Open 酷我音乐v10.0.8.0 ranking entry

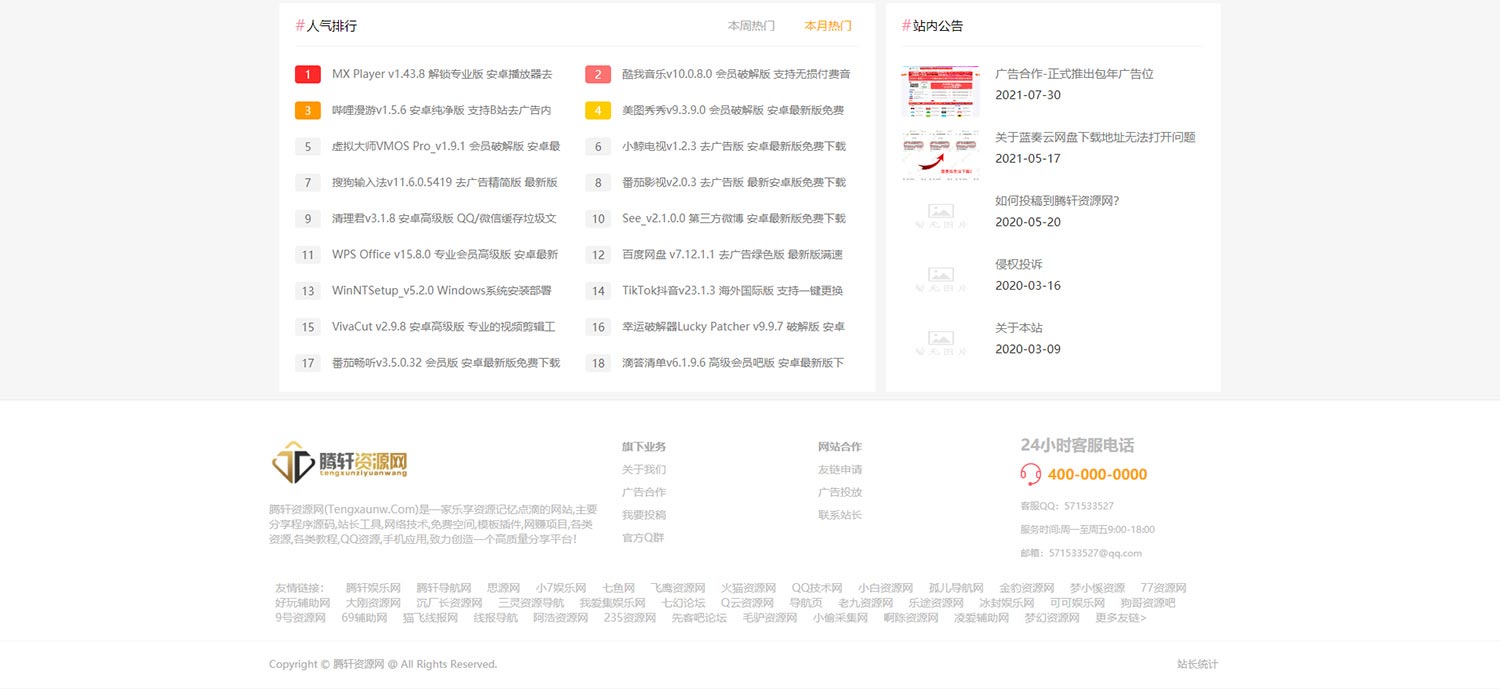[x=736, y=74]
